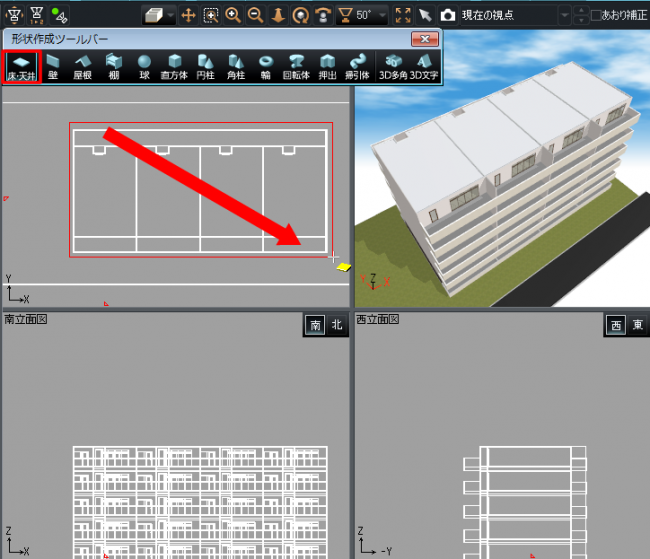Image resolution: width=650 pixels, height=559 pixels.
Task: Click the yellow floor shape marker in plan view
Action: pos(344,267)
